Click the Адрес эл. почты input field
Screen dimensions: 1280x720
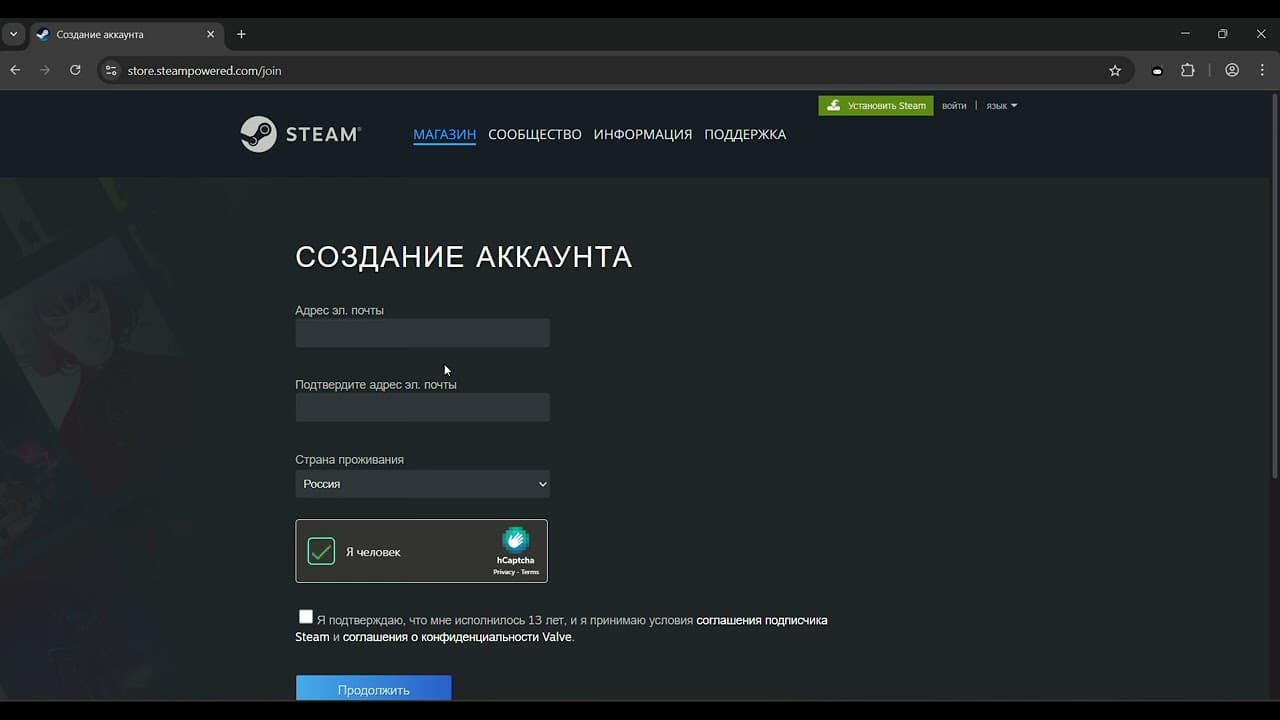click(422, 333)
